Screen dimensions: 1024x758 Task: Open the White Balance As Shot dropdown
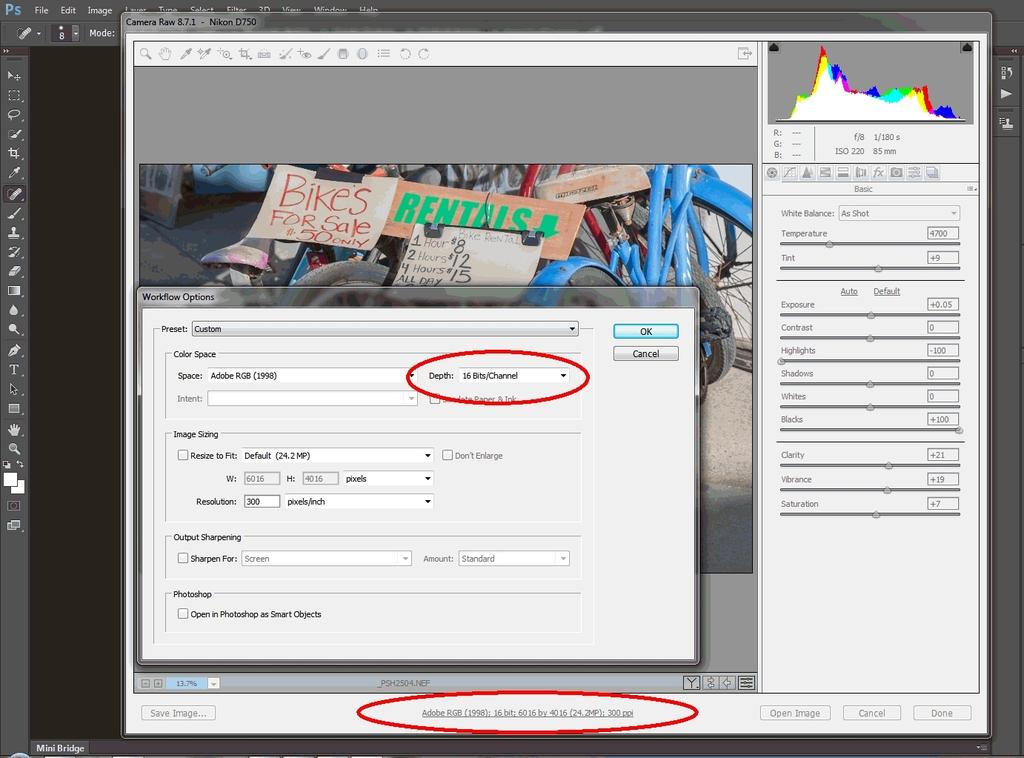click(x=898, y=213)
